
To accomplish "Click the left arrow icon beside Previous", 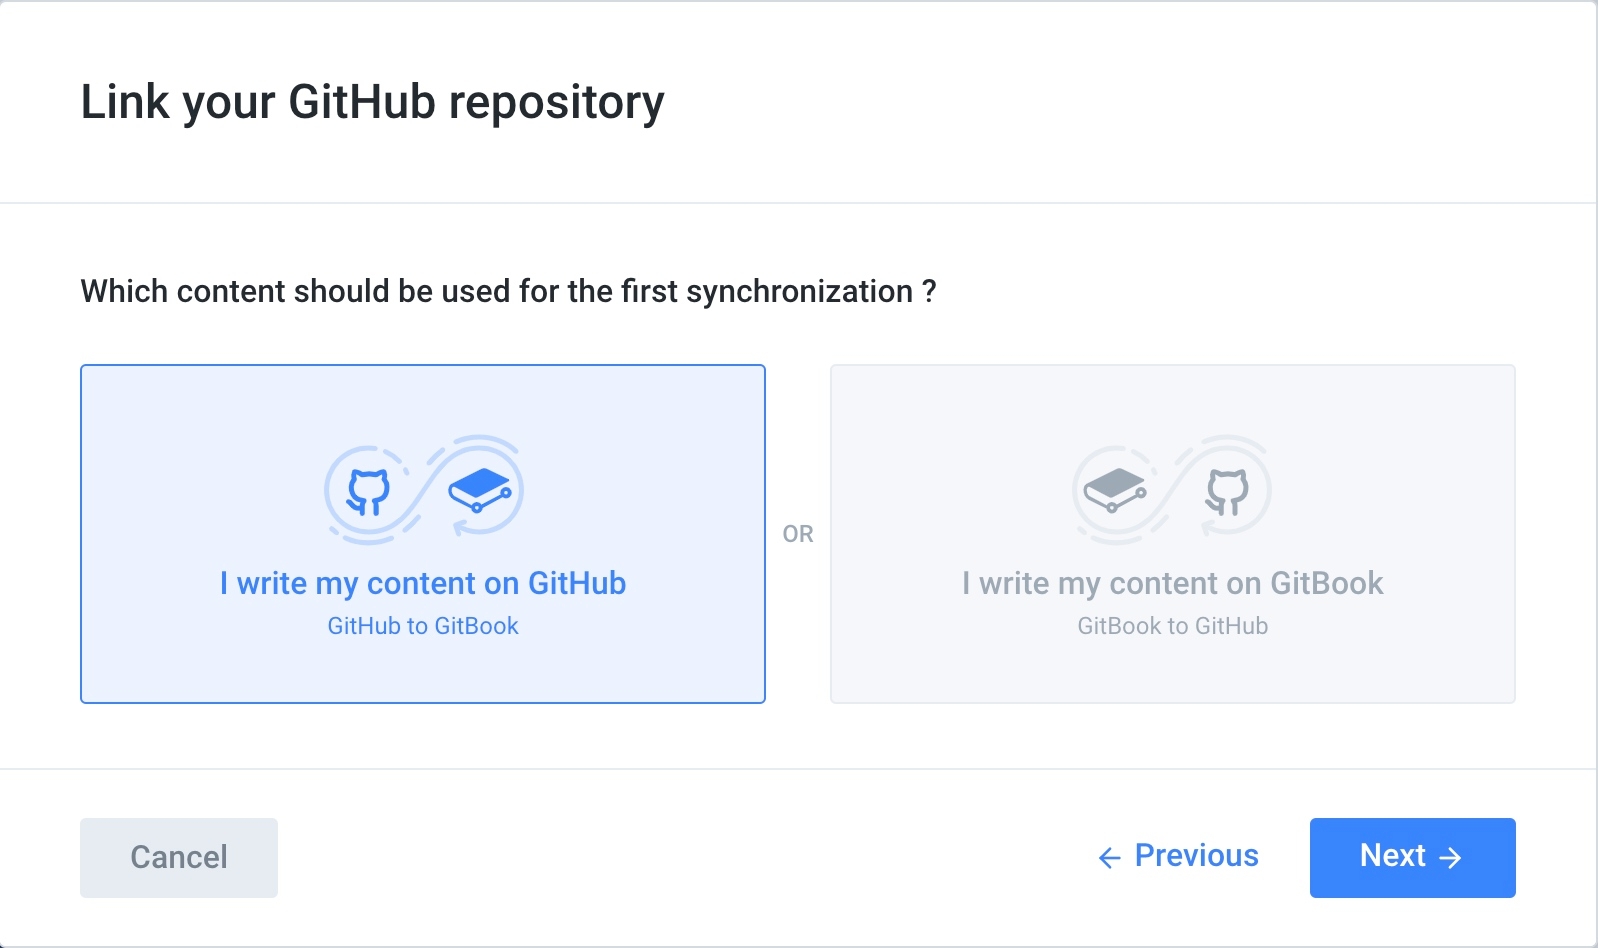I will [x=1109, y=858].
